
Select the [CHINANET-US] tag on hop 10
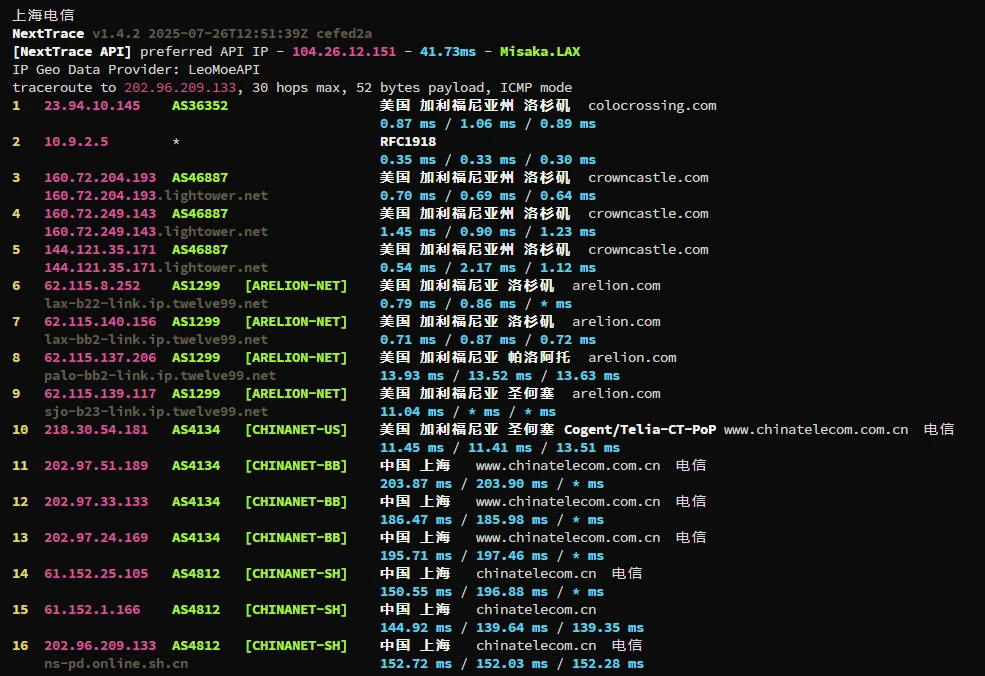(296, 429)
